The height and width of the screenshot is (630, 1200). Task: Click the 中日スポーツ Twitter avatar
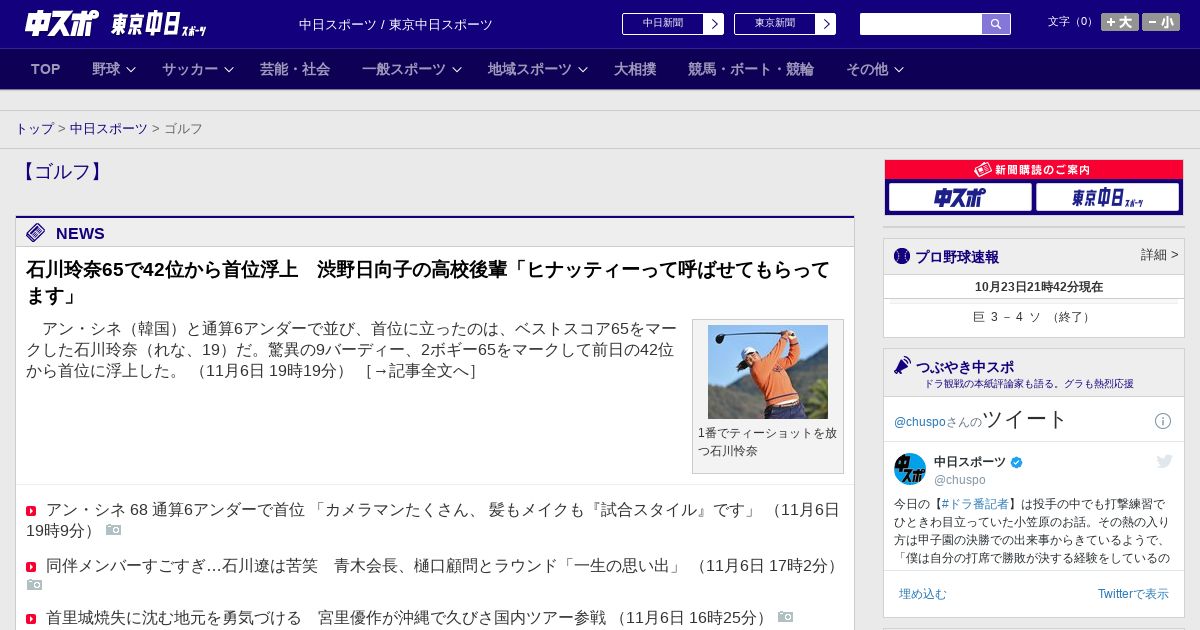tap(910, 469)
